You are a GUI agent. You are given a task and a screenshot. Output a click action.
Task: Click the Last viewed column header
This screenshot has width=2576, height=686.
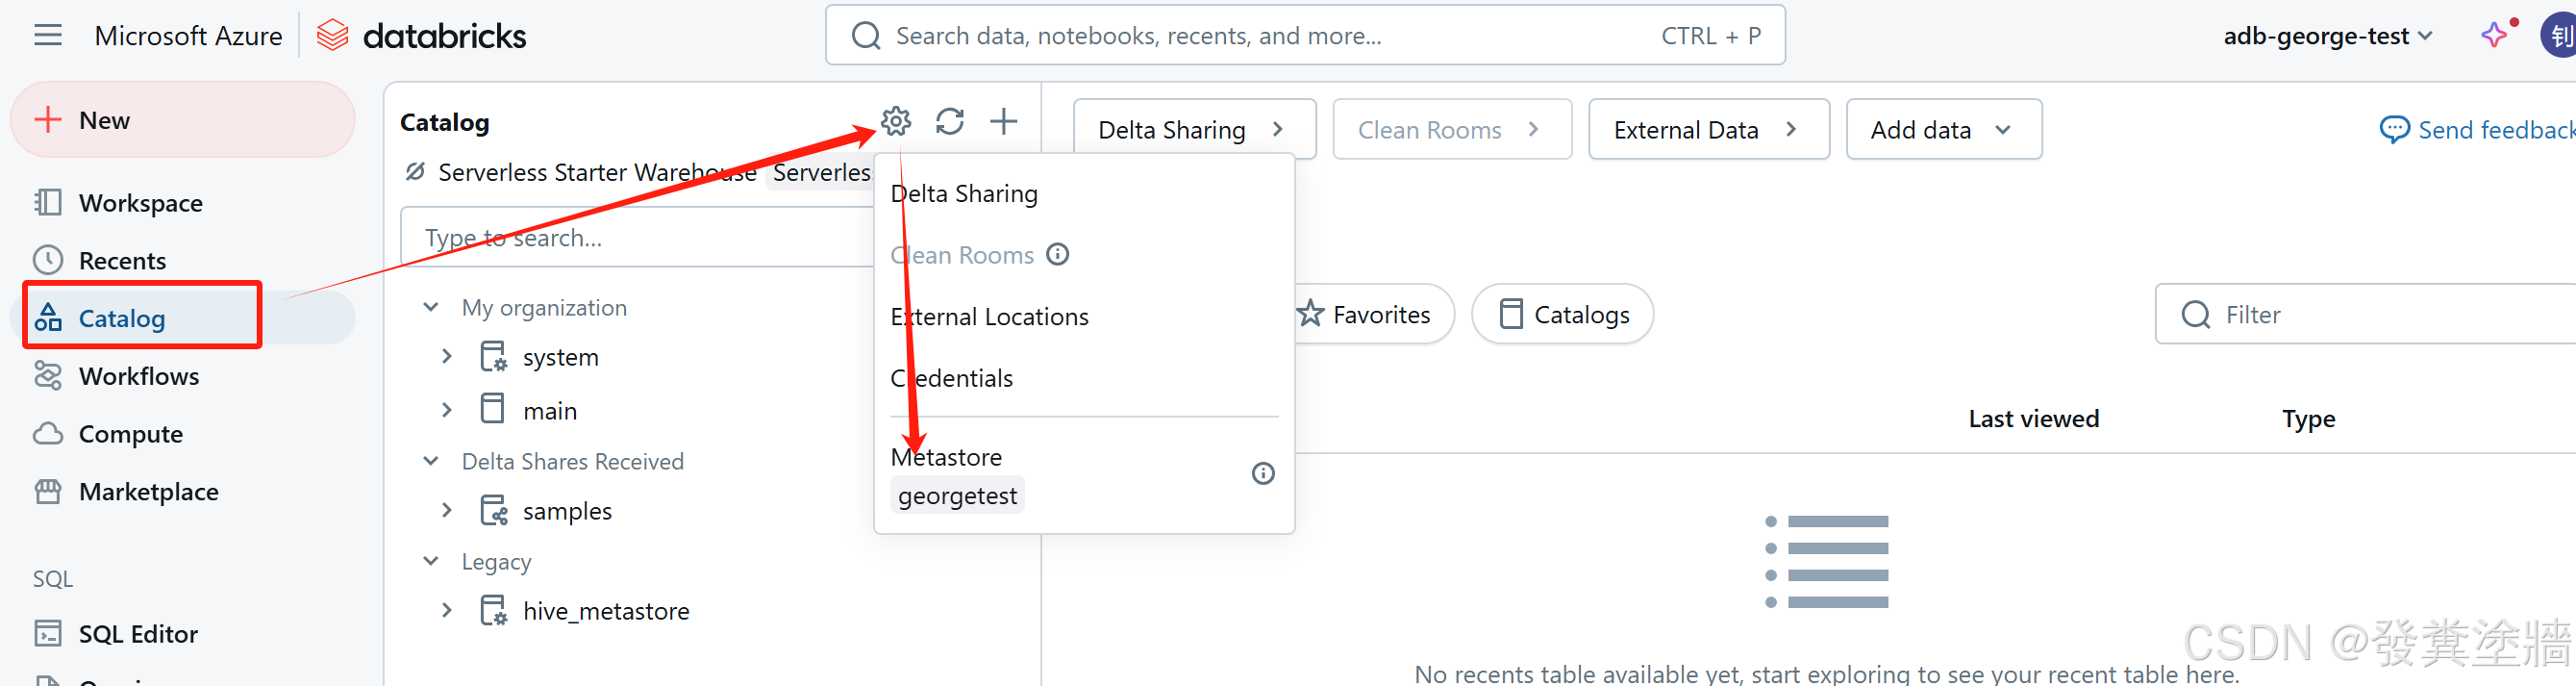(x=2033, y=418)
